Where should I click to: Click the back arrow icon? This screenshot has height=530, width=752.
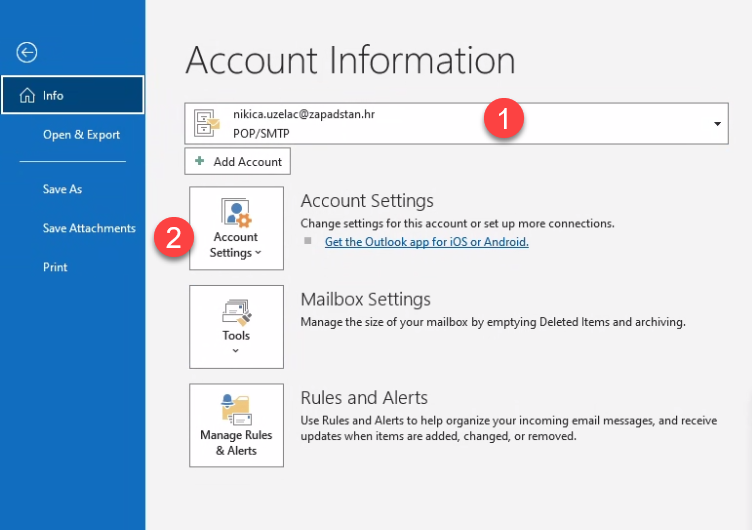tap(26, 52)
